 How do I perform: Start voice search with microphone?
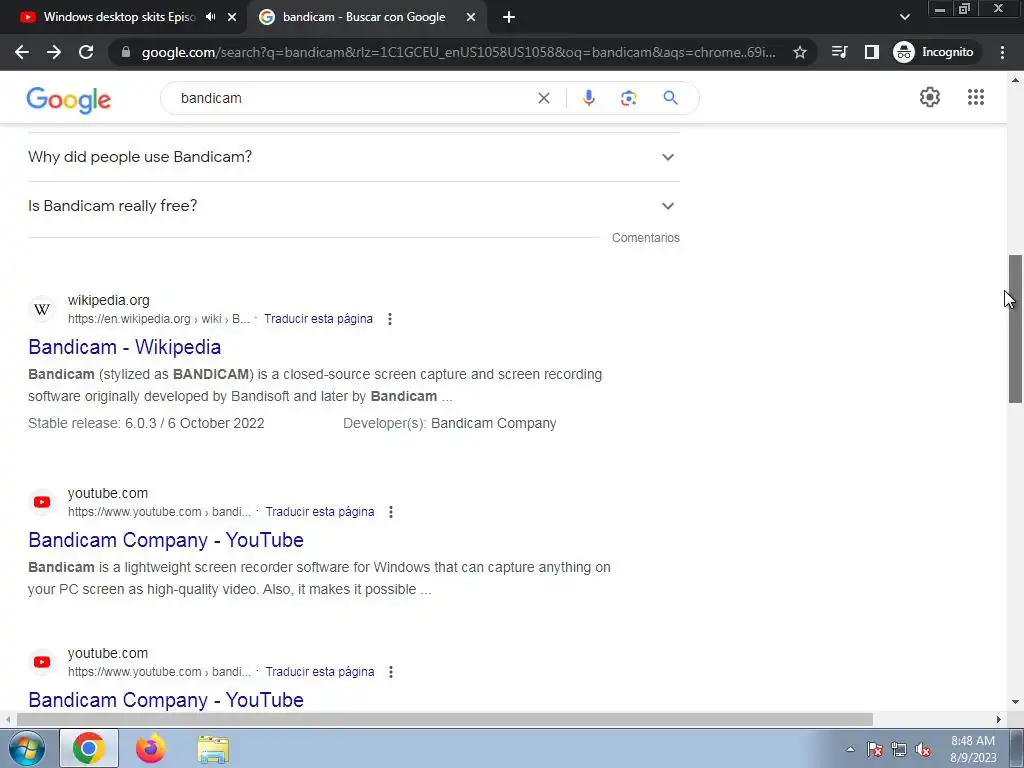(588, 98)
